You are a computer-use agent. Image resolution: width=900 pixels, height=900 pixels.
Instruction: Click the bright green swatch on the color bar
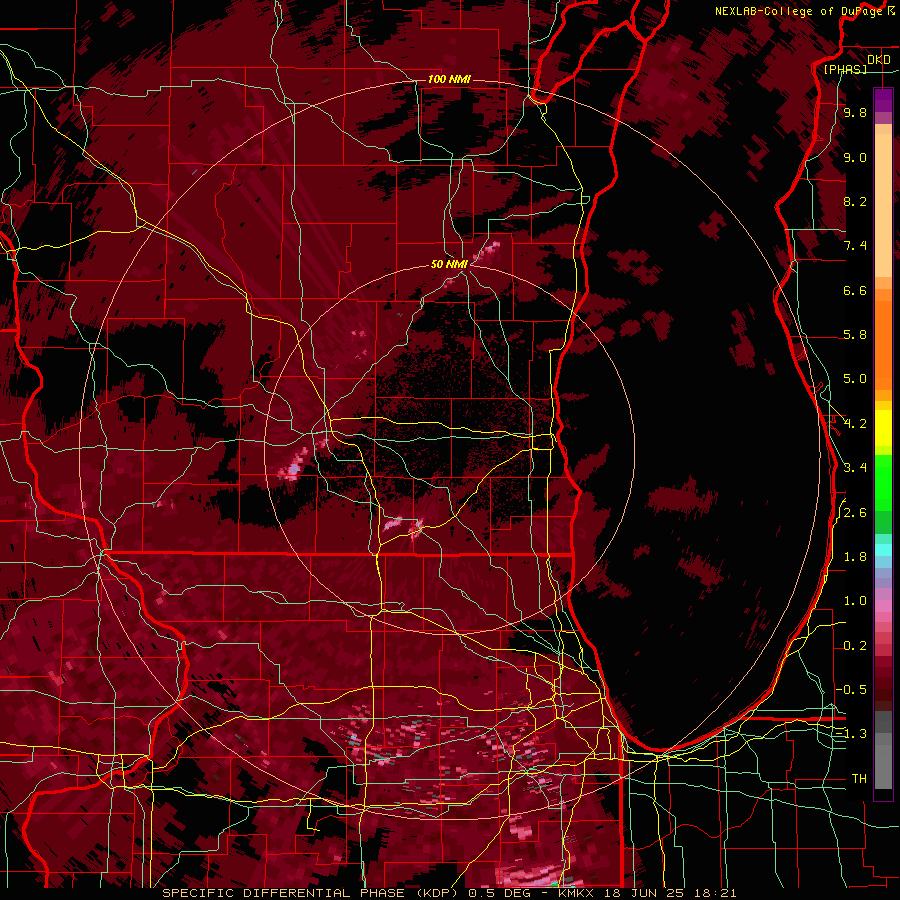[883, 482]
